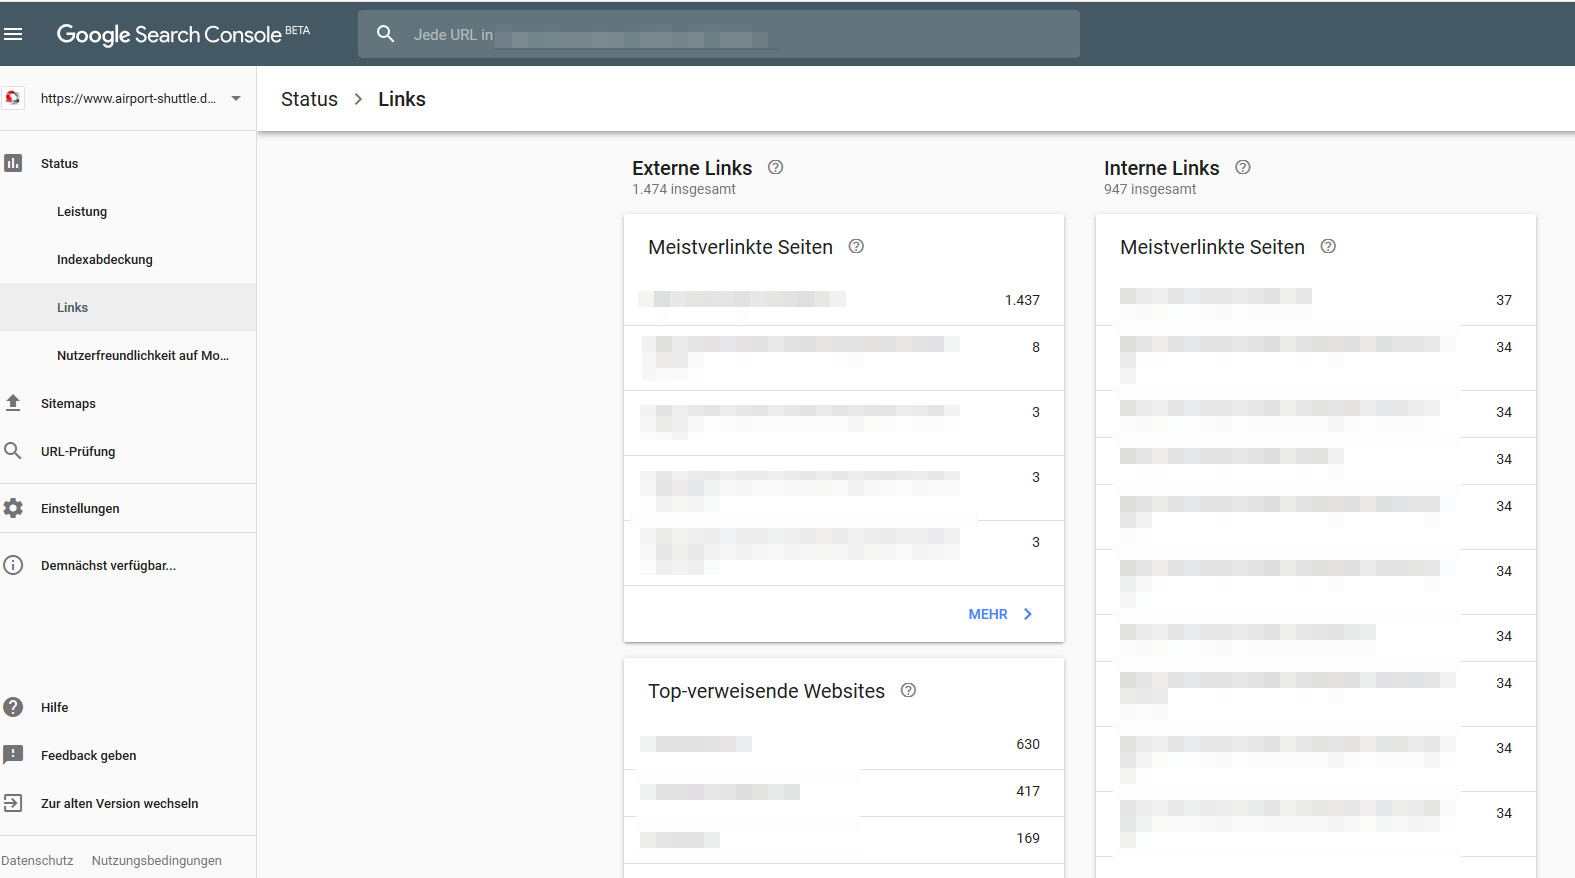Viewport: 1575px width, 878px height.
Task: Click Status in the breadcrumb
Action: tap(309, 99)
